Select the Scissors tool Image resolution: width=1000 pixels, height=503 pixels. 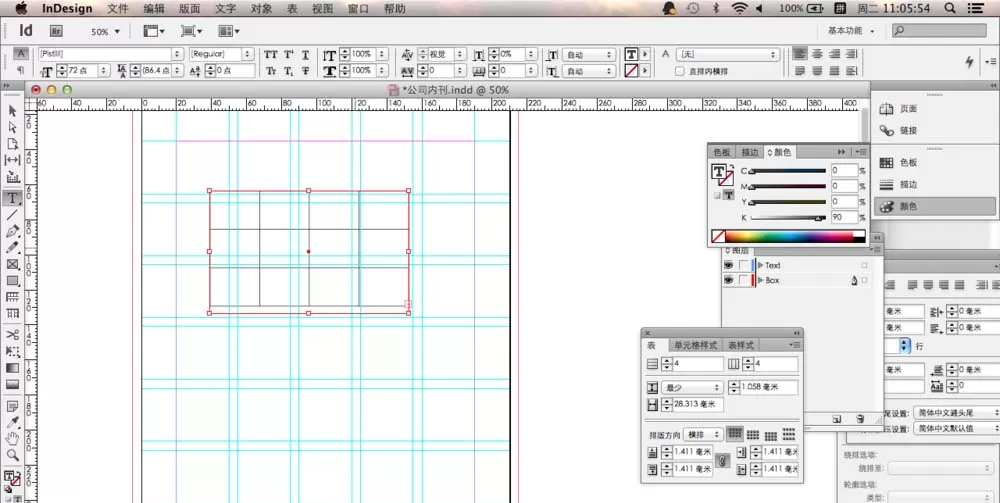click(12, 334)
